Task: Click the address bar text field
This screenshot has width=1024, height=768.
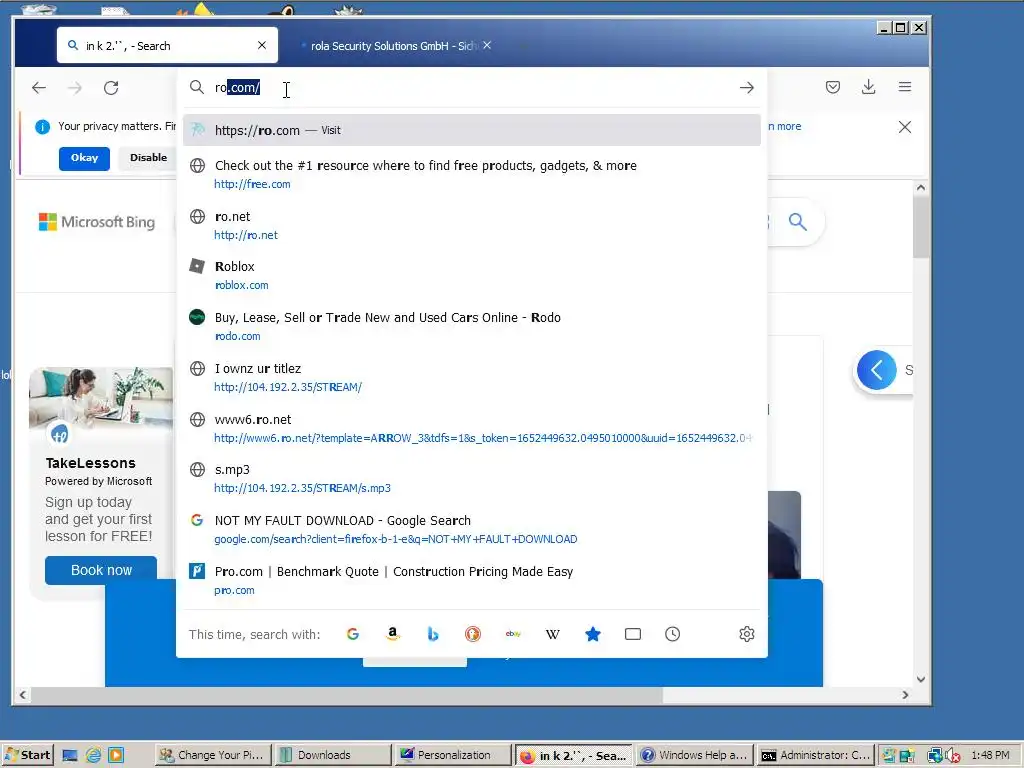Action: tap(470, 88)
